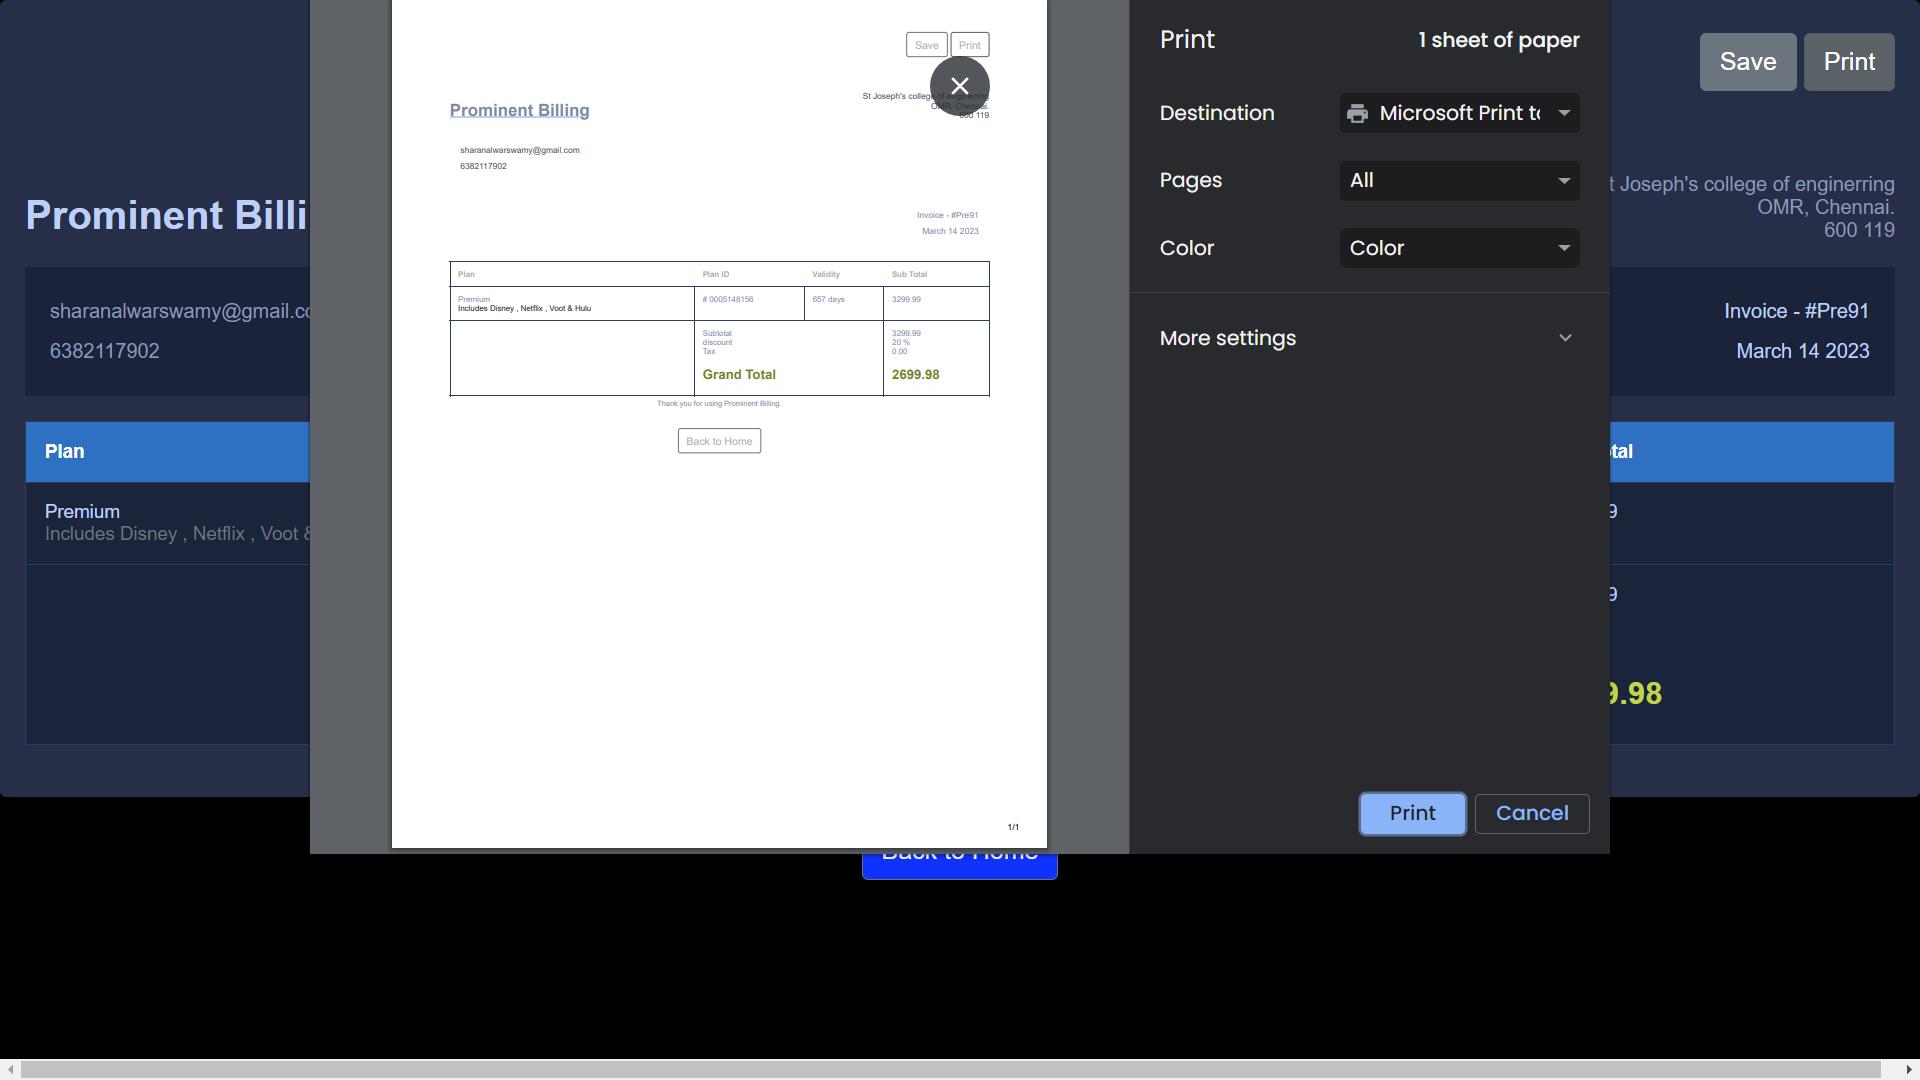Viewport: 1920px width, 1080px height.
Task: Close the print preview with the X button
Action: click(960, 86)
